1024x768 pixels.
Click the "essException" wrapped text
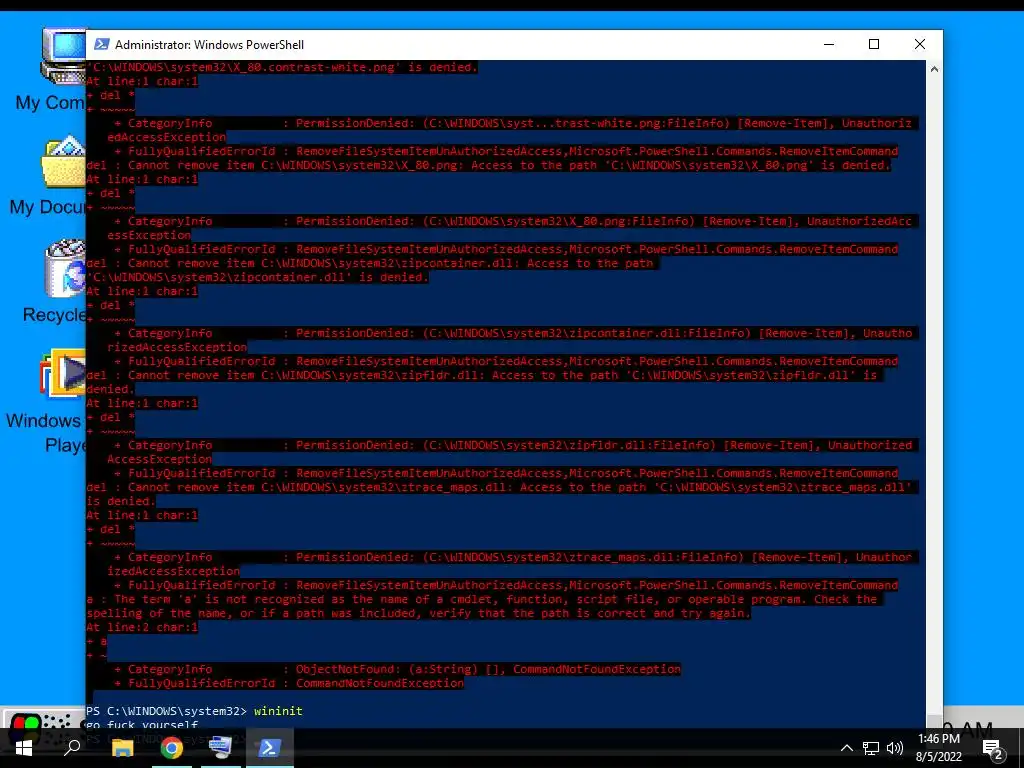pyautogui.click(x=149, y=235)
